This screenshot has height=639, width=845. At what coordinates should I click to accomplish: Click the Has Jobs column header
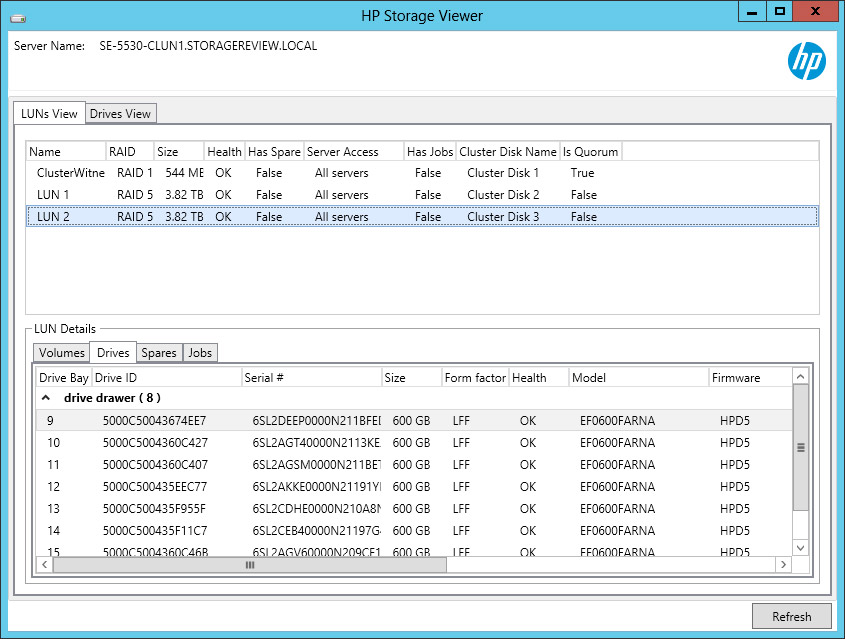pyautogui.click(x=430, y=152)
